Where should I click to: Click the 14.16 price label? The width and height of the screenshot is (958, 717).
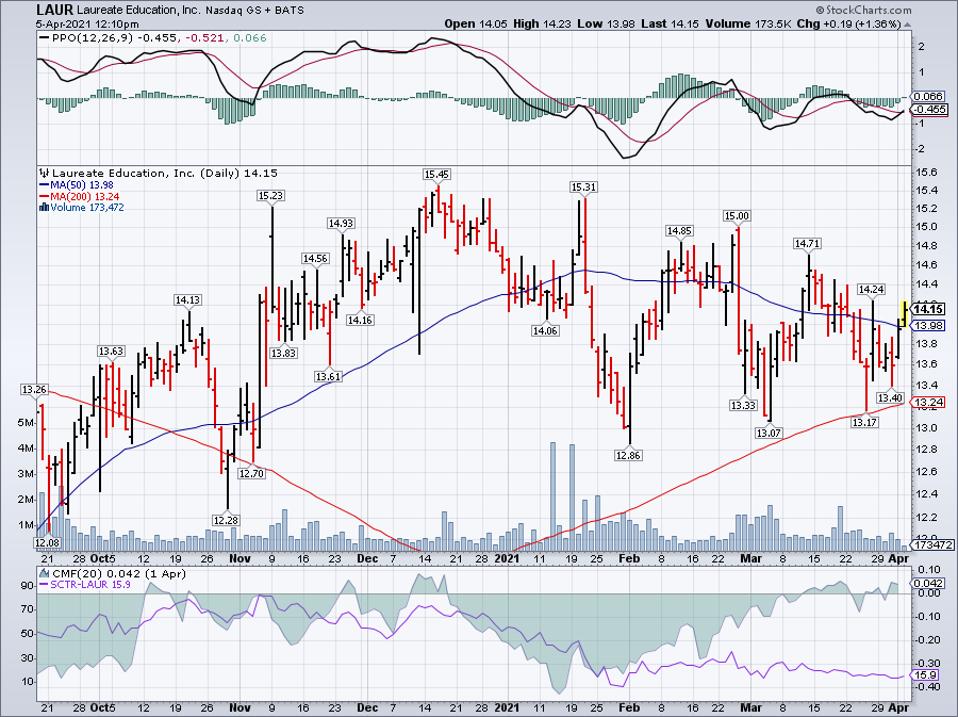[x=360, y=320]
